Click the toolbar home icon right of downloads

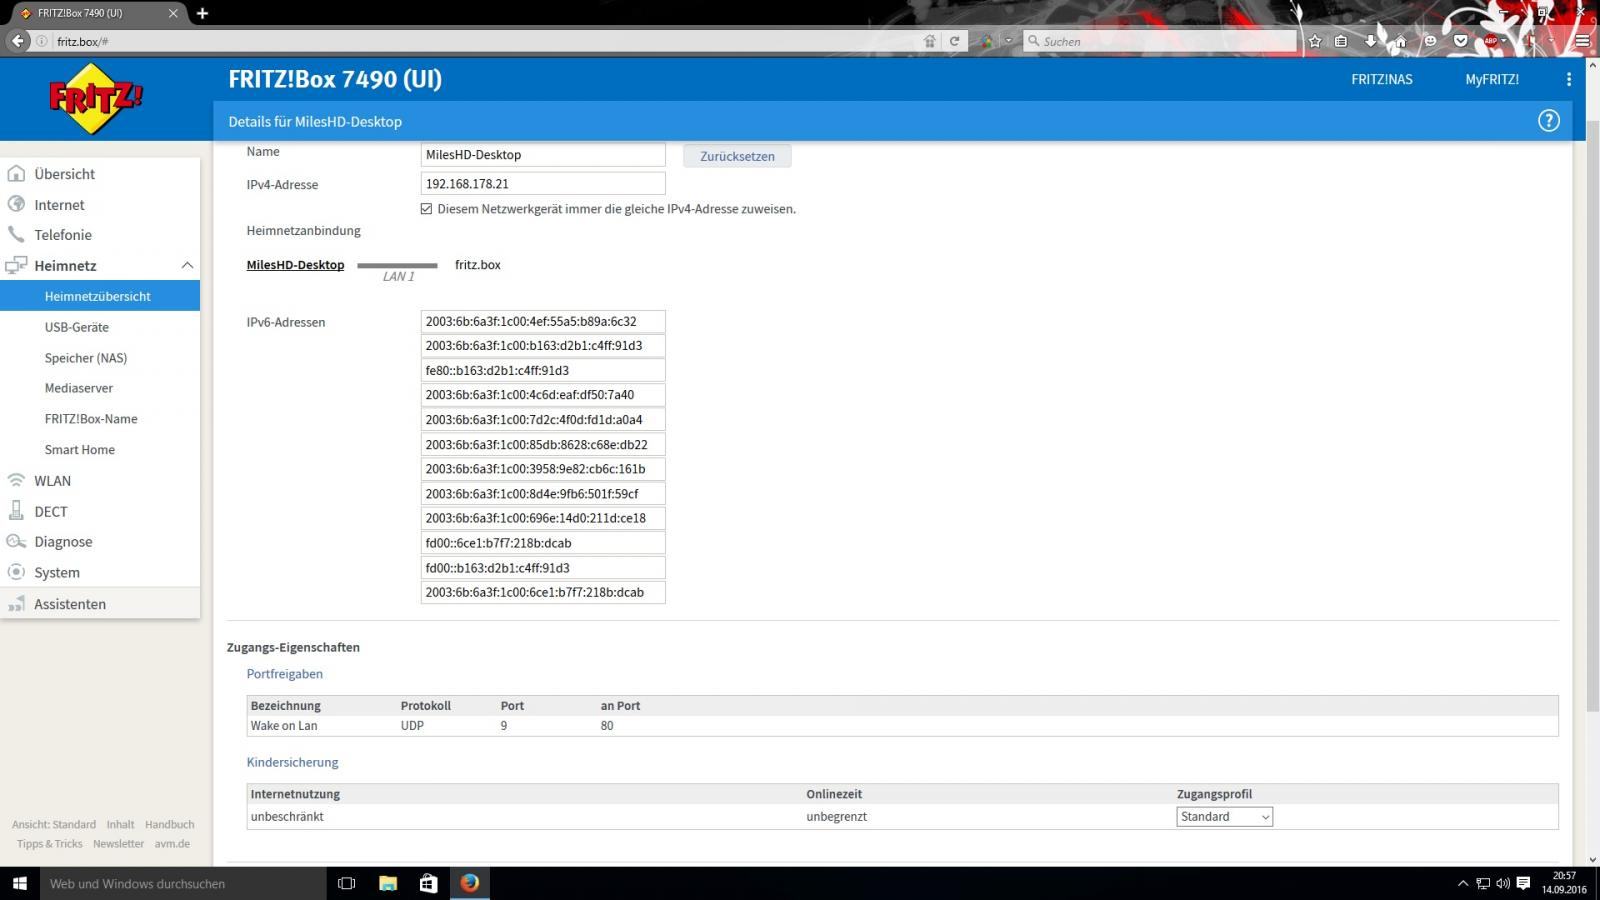click(1400, 41)
